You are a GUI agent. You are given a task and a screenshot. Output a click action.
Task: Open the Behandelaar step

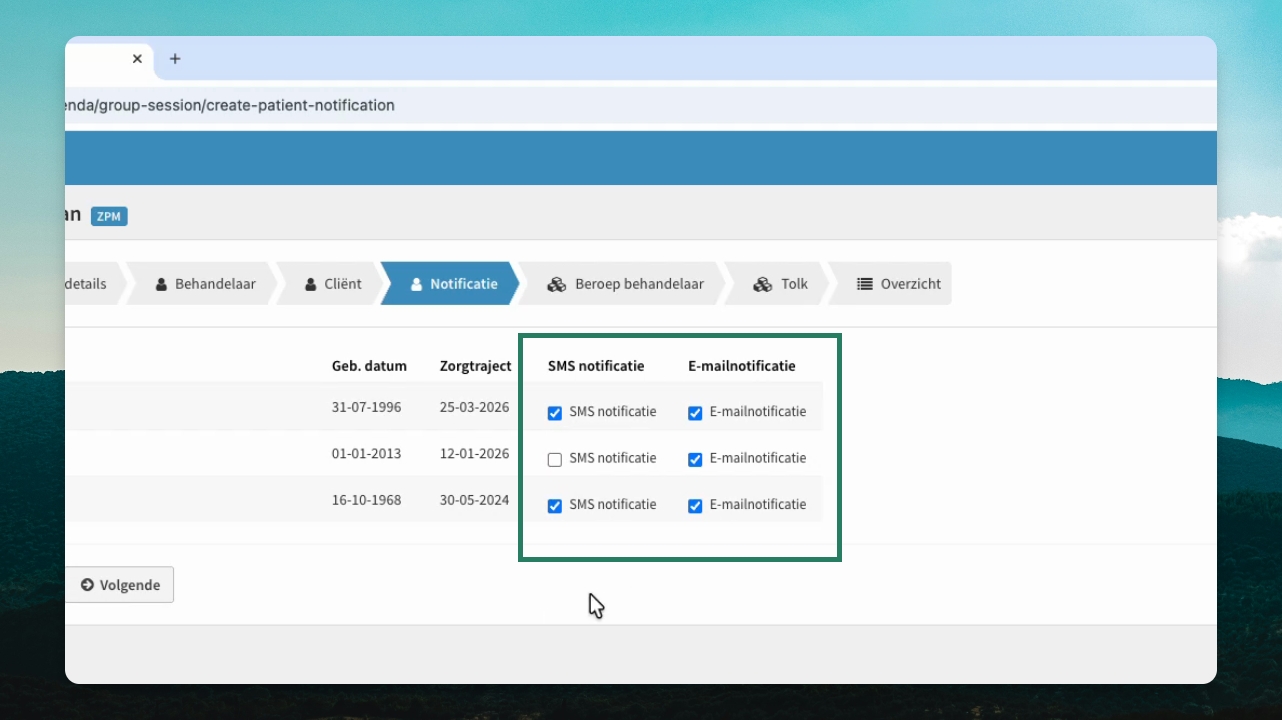pos(205,283)
